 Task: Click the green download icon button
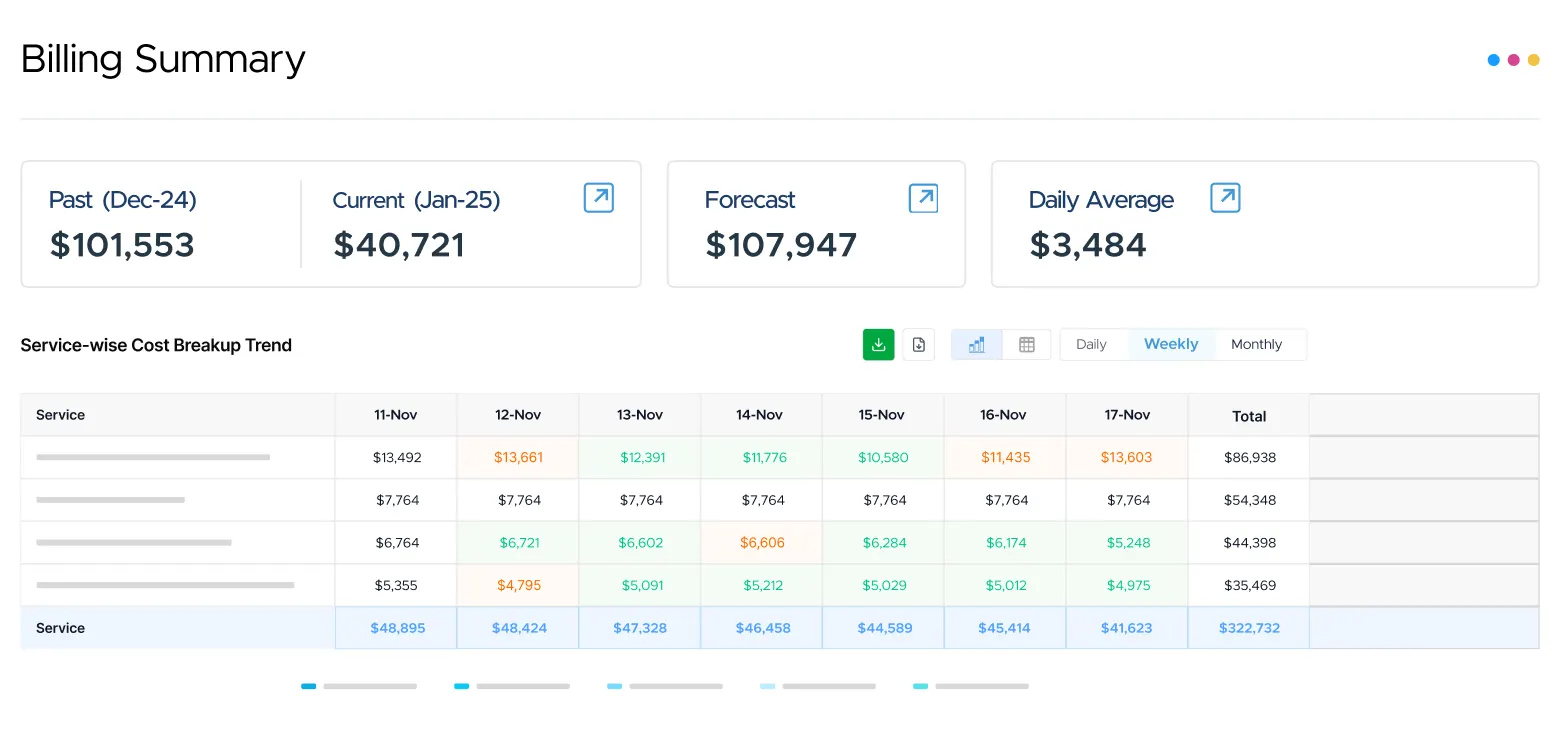pos(878,345)
